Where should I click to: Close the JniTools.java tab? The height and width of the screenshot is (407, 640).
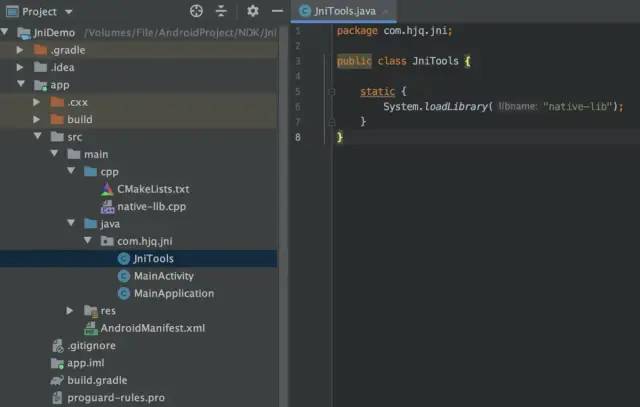[x=385, y=12]
